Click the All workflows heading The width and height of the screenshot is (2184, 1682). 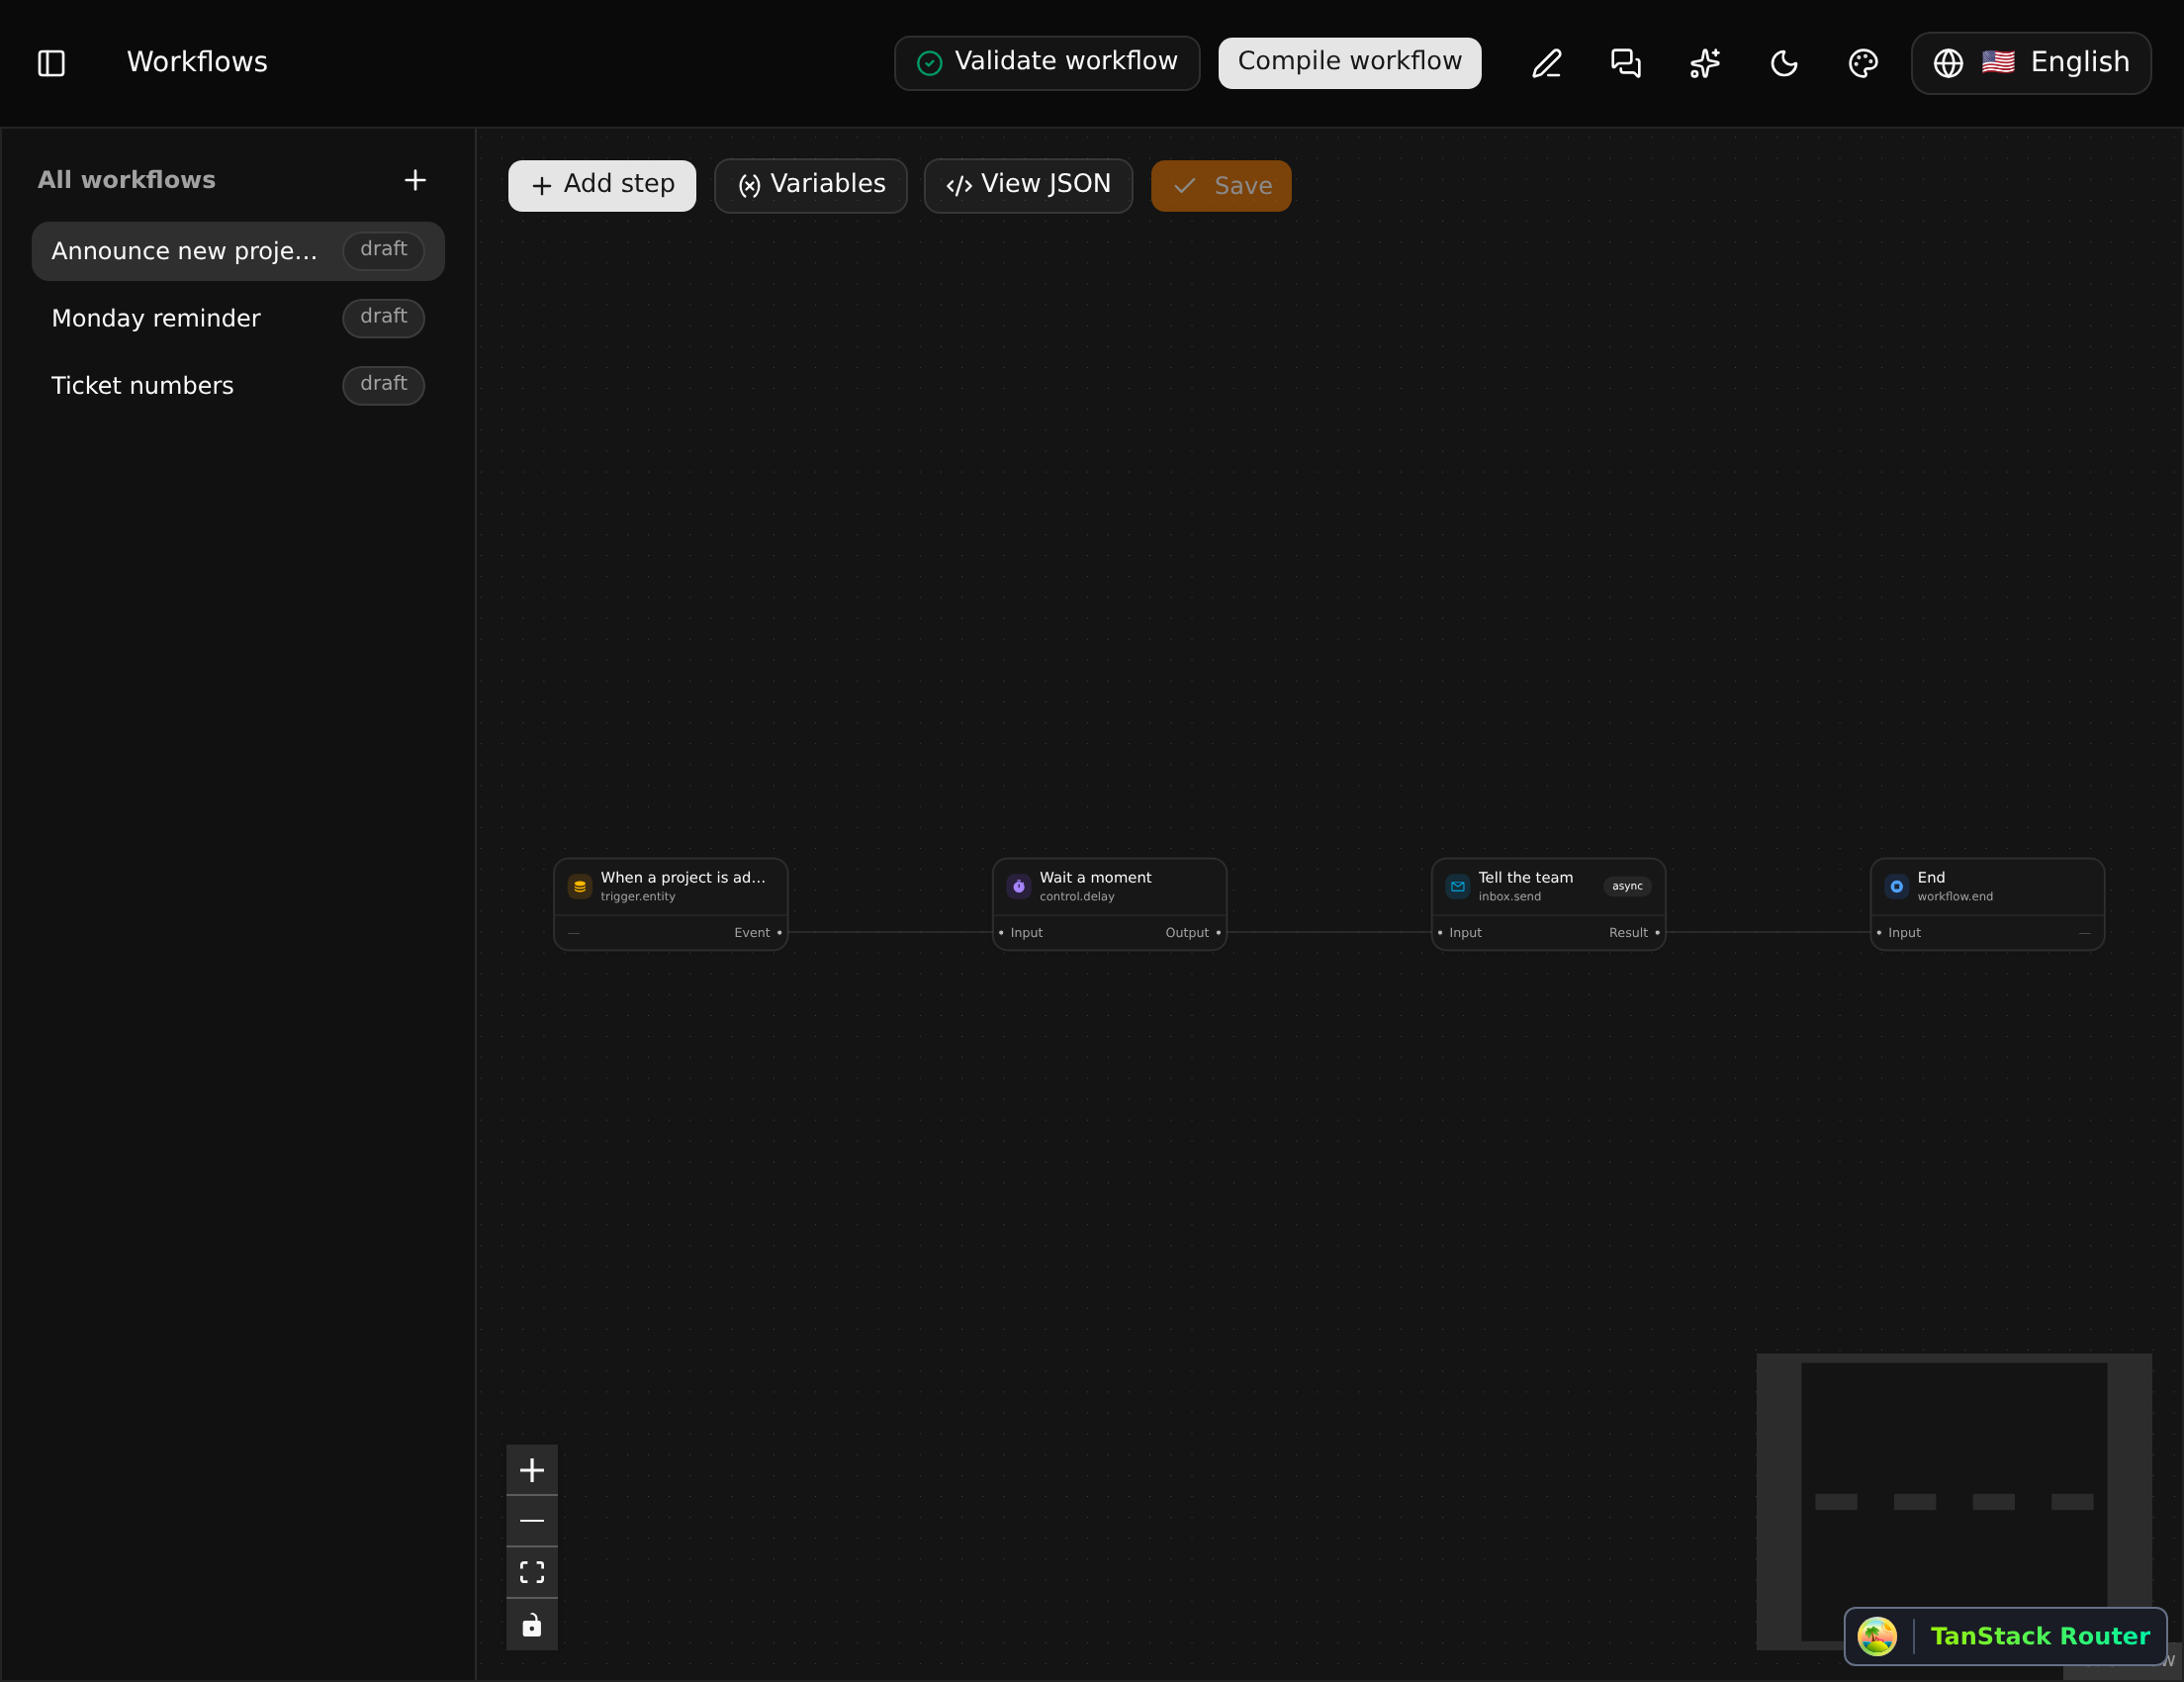[x=127, y=180]
